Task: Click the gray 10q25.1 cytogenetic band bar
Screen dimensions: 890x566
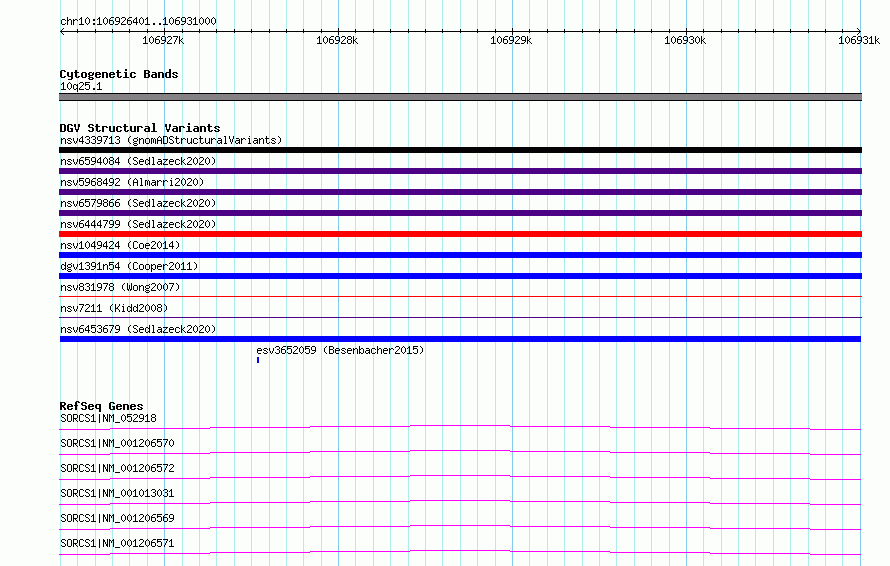Action: coord(460,97)
